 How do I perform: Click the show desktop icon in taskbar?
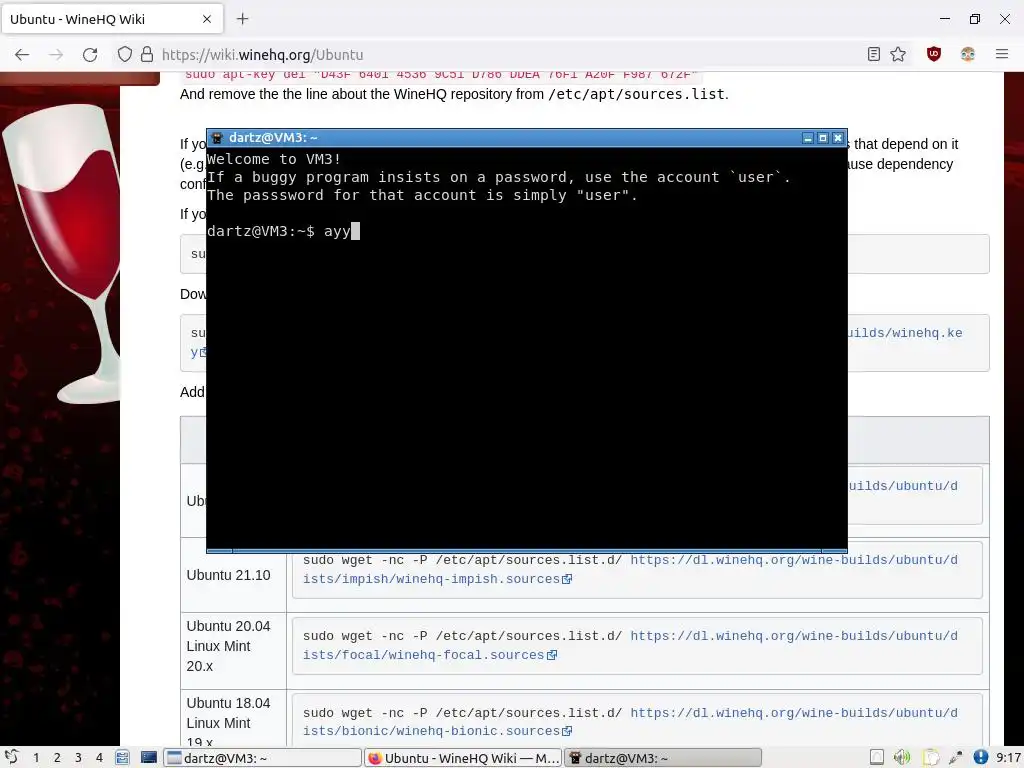(149, 758)
